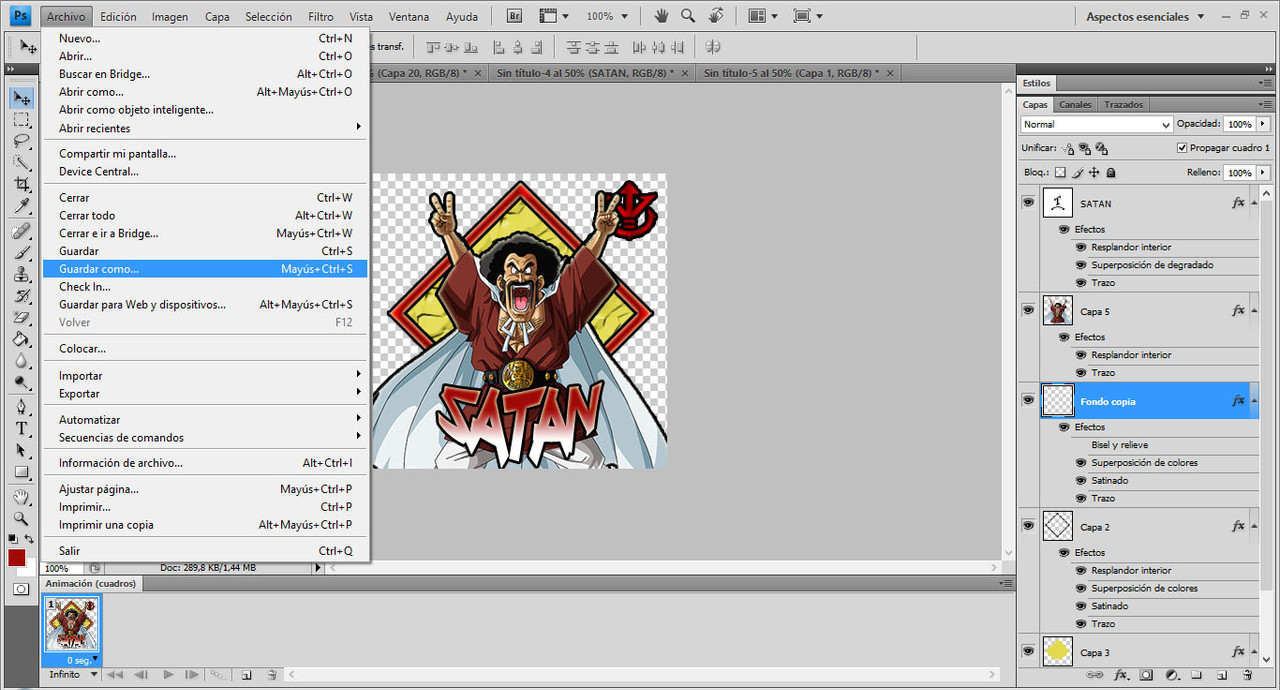Play the animation

point(168,675)
